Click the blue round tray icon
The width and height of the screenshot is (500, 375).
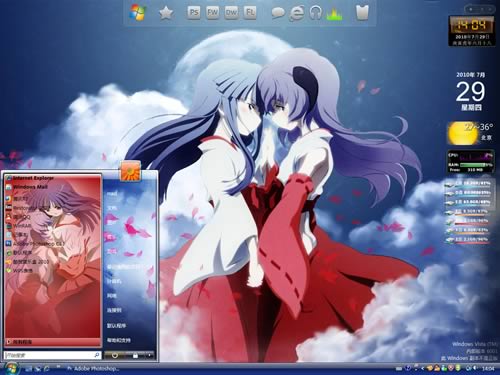(407, 368)
